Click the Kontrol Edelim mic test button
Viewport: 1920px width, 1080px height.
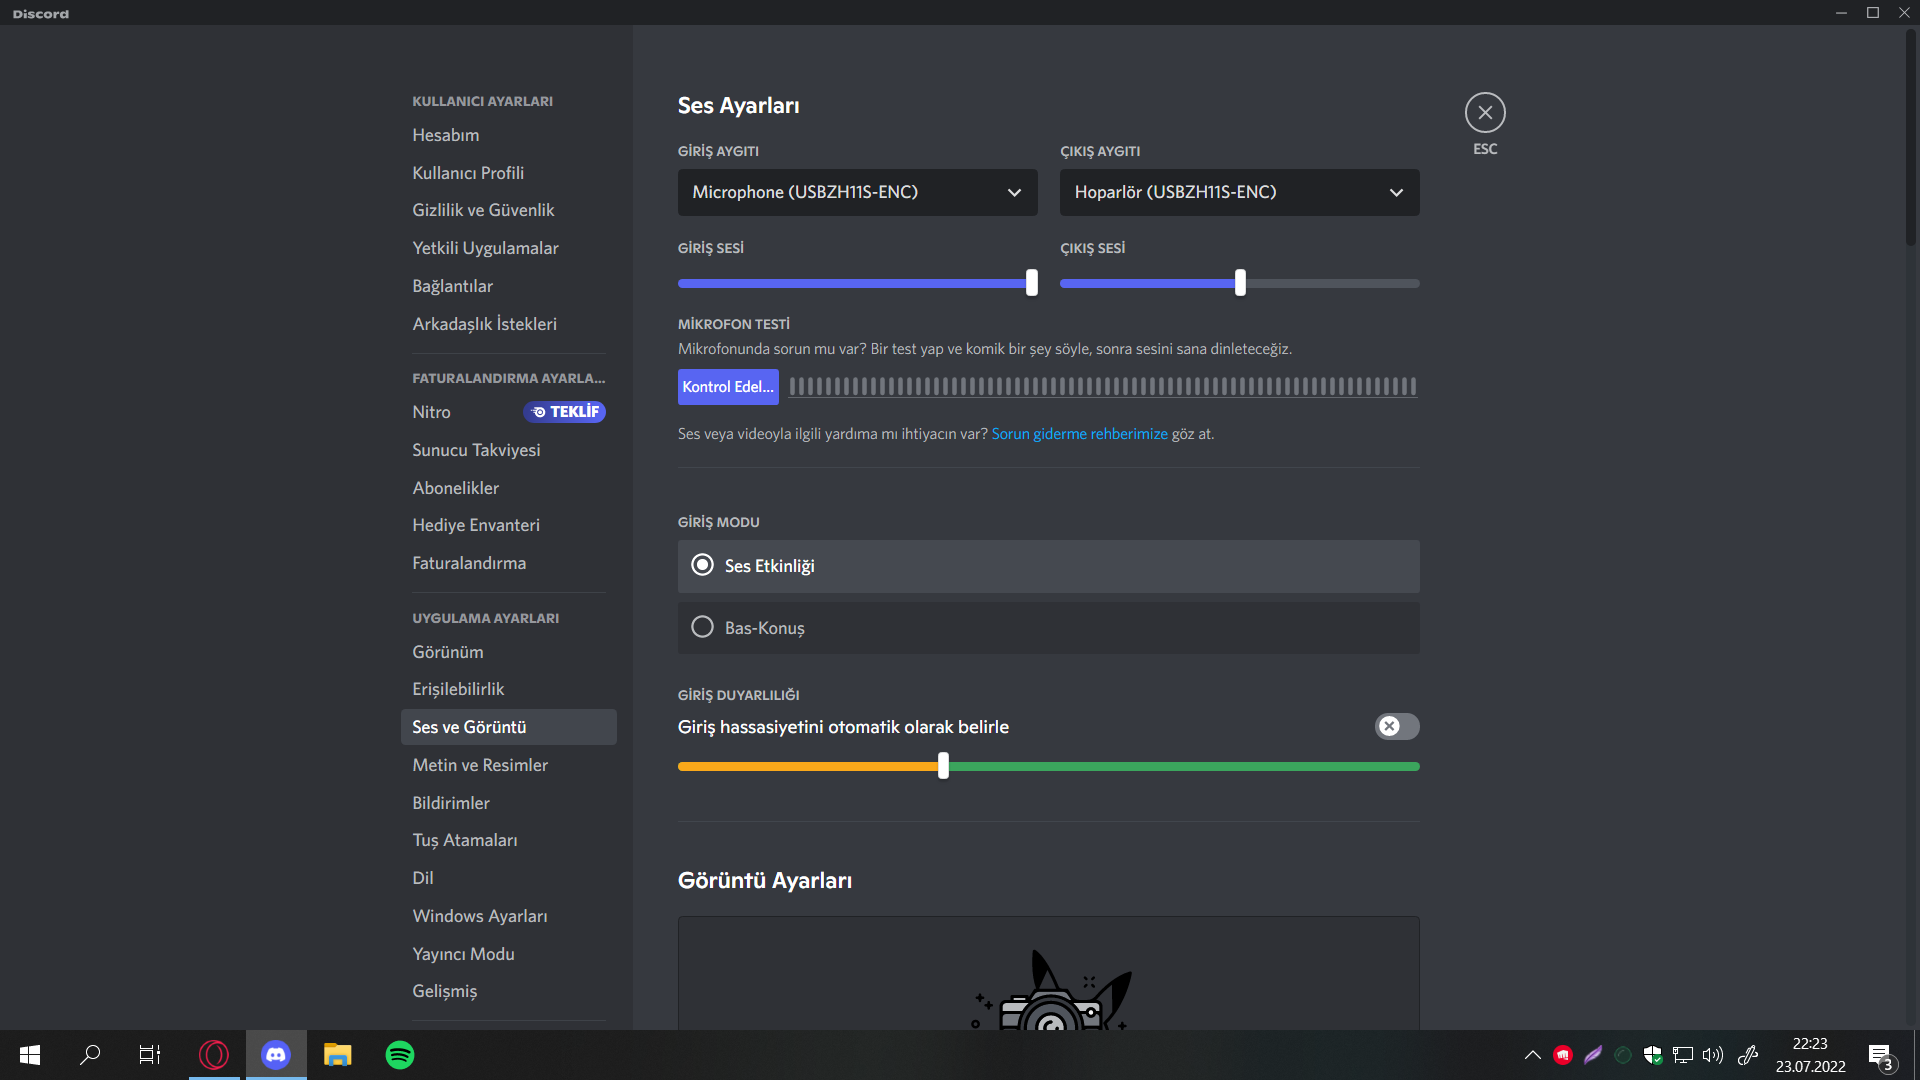(728, 387)
